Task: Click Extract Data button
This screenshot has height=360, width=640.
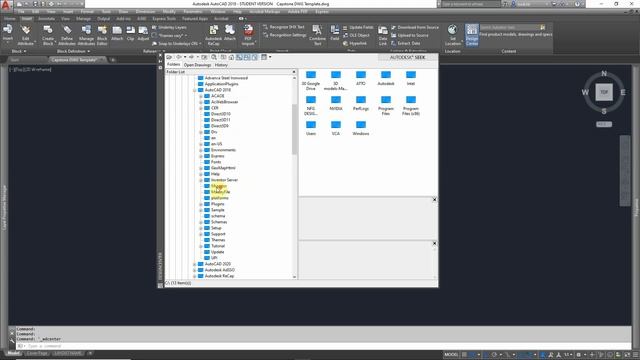Action: click(x=406, y=43)
